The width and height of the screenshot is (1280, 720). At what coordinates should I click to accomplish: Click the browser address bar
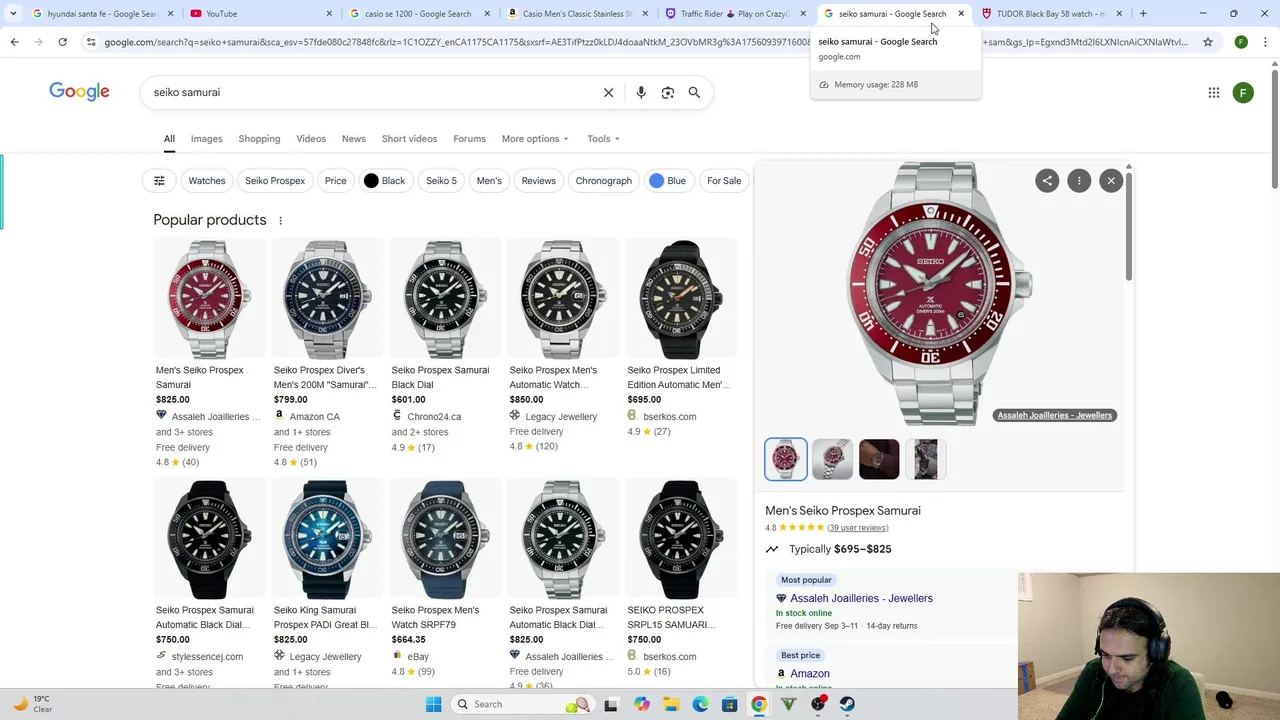point(645,42)
